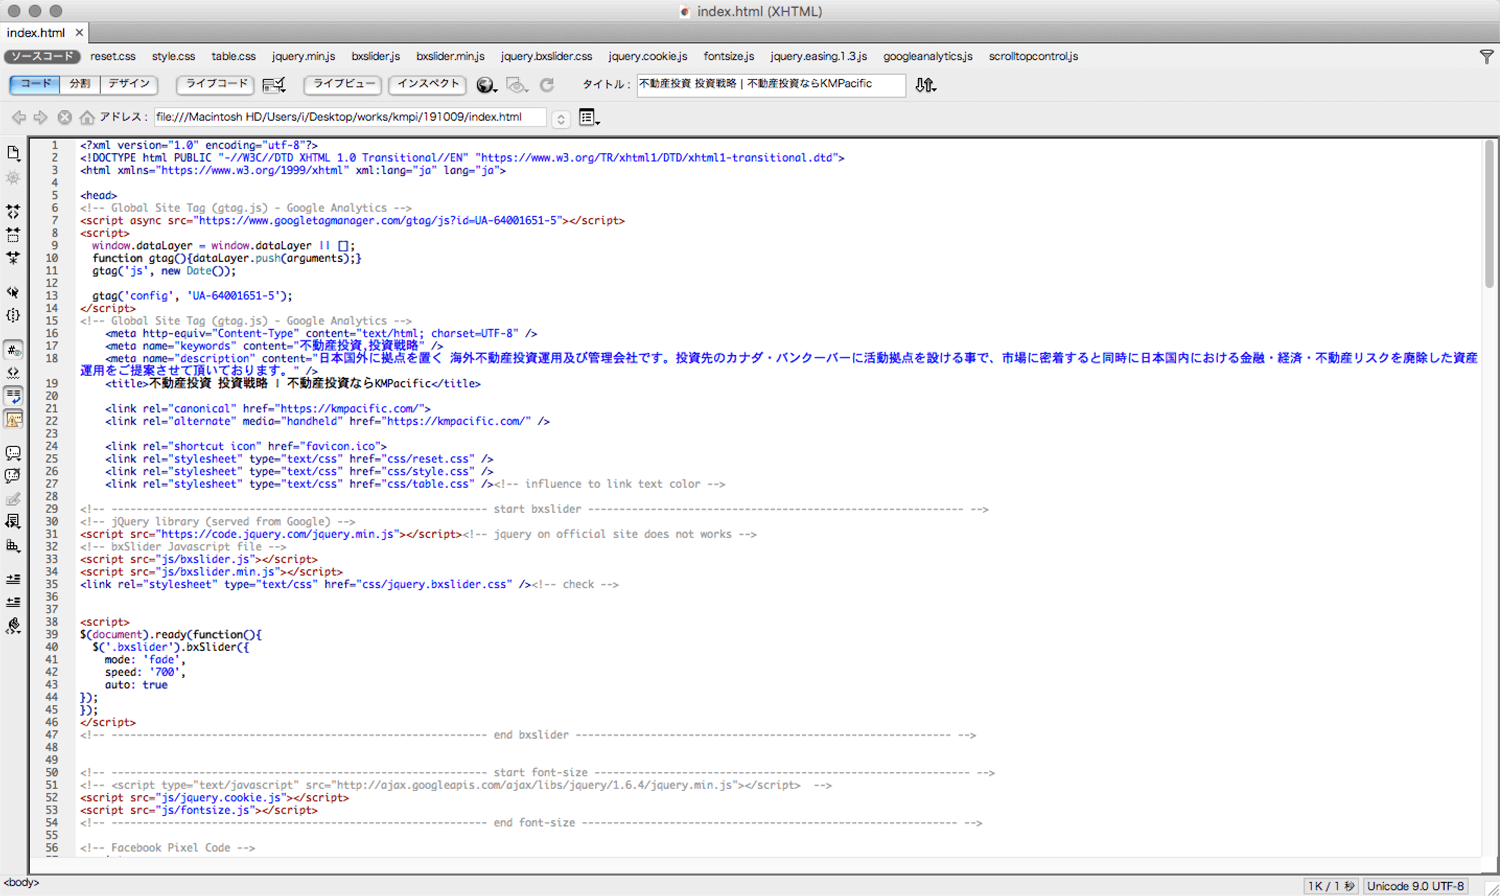Click the Outdent Code icon
Screen dimensions: 1500x896
13,602
